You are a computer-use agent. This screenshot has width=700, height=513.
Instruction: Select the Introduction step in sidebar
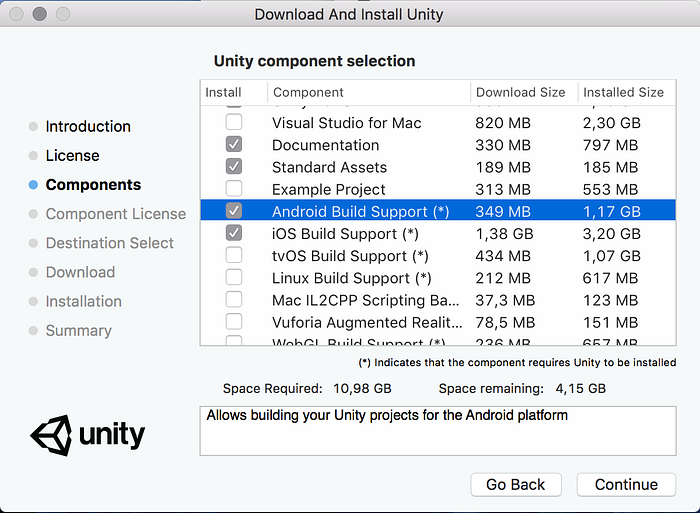pyautogui.click(x=88, y=127)
